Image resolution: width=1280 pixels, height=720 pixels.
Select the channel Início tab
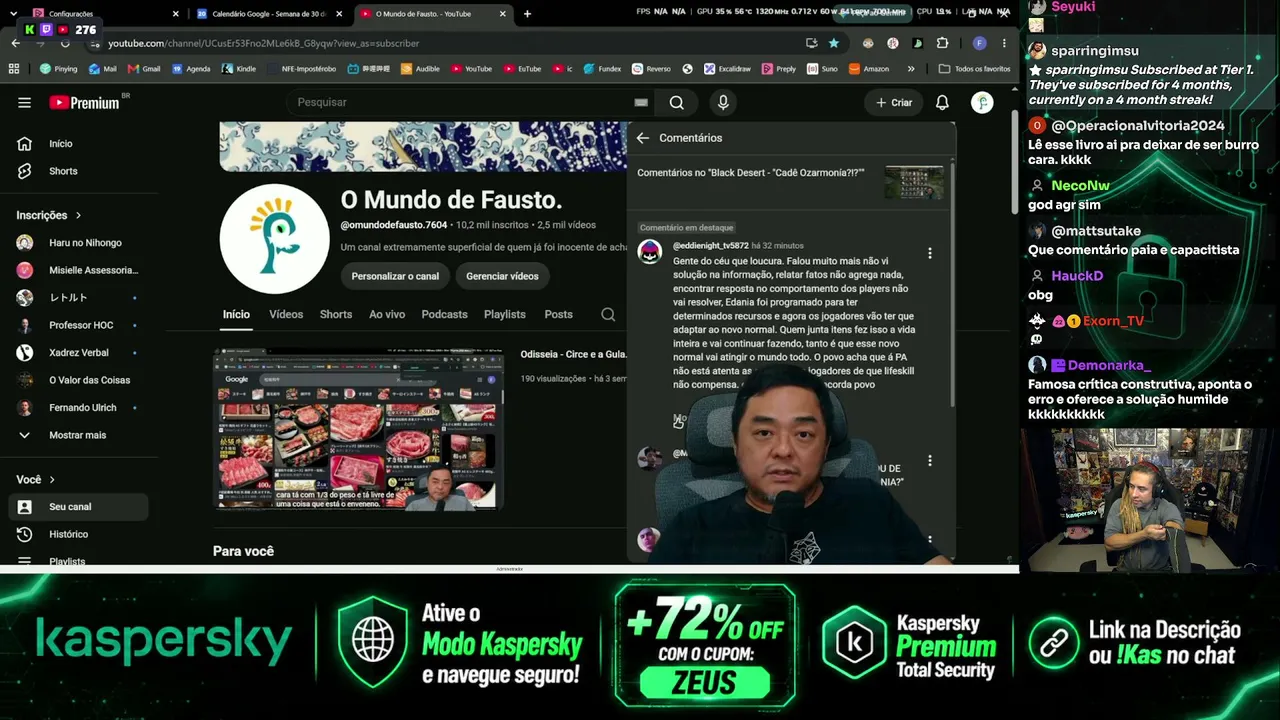pos(236,314)
